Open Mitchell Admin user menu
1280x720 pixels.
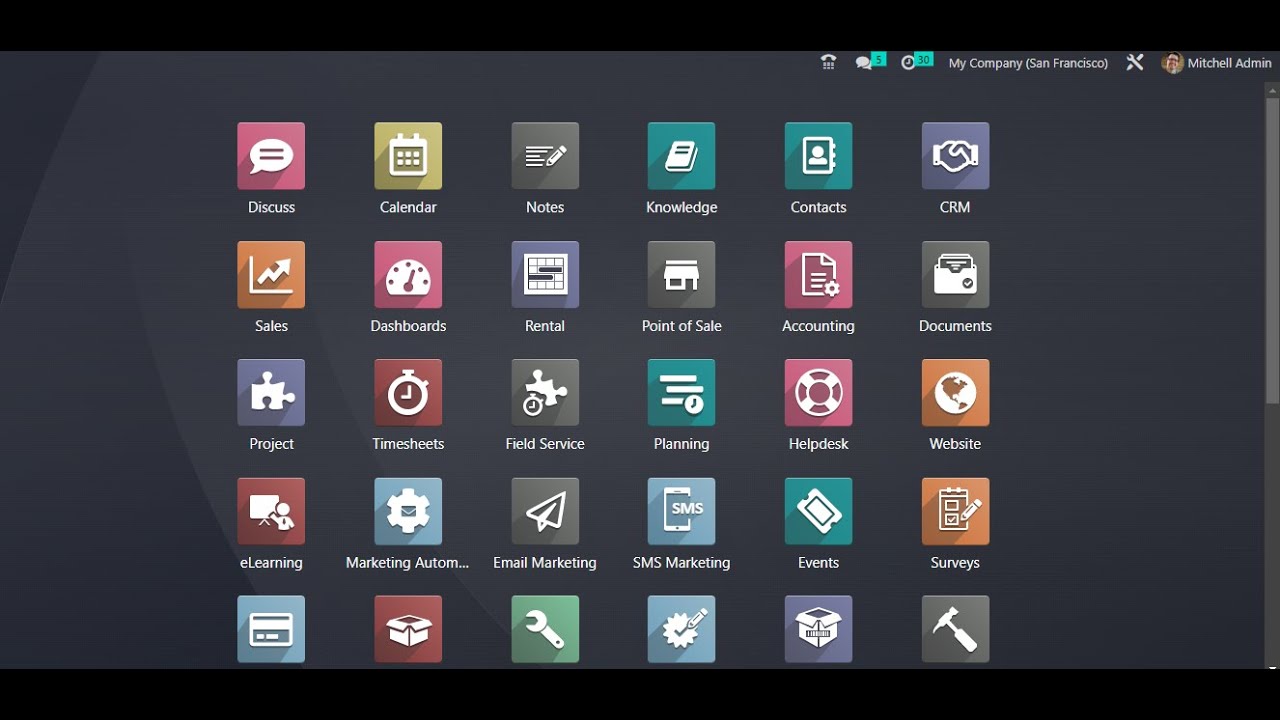(1216, 63)
